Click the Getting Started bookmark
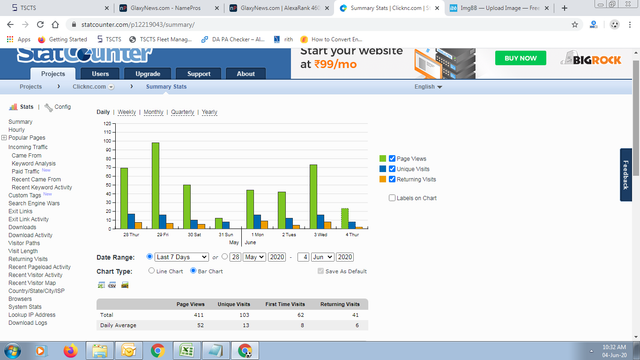 (x=62, y=39)
